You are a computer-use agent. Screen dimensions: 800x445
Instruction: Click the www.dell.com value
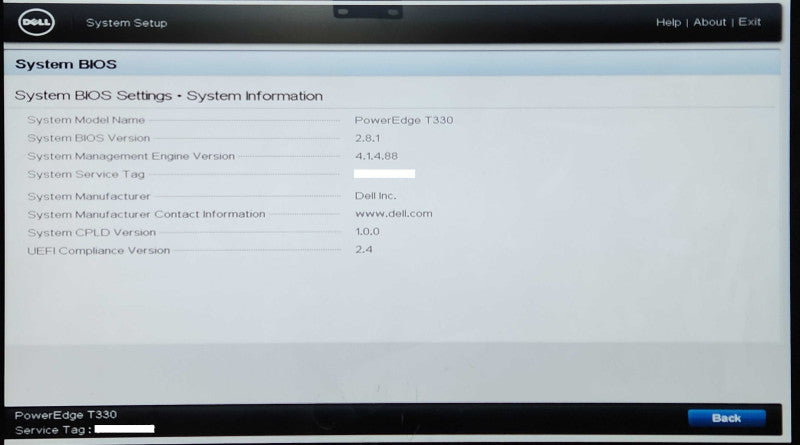(x=393, y=214)
